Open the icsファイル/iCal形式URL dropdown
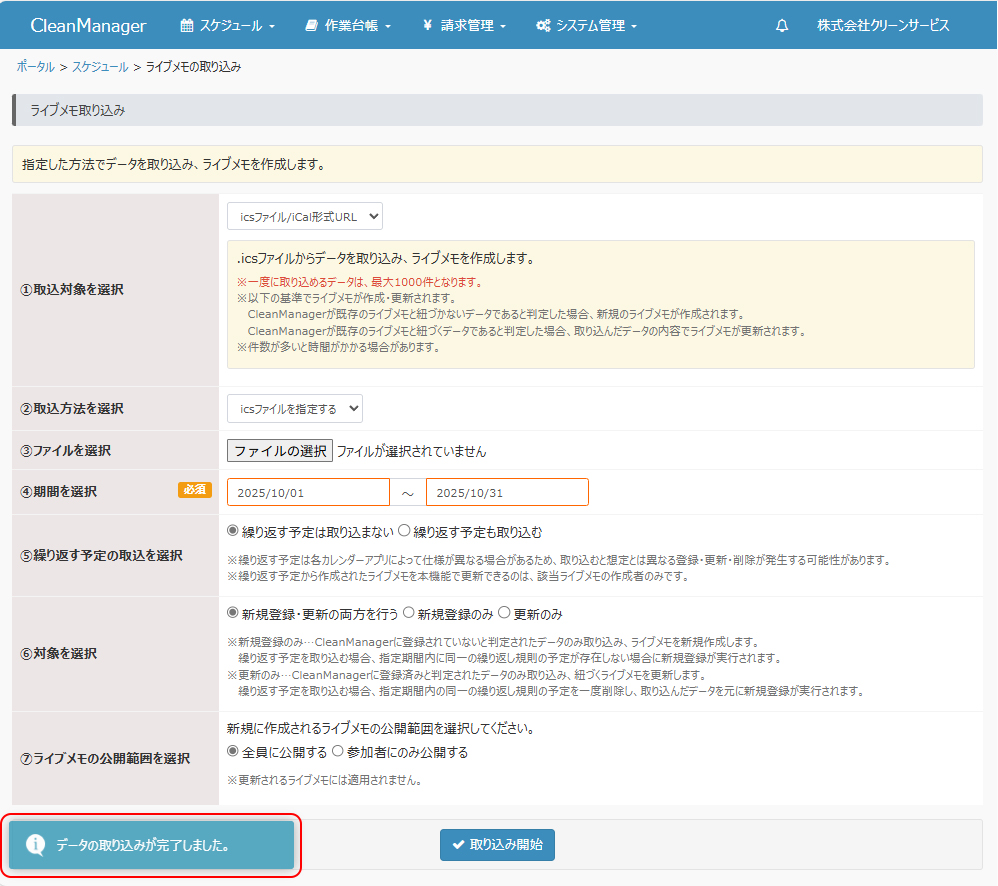Screen dimensions: 998x886 click(305, 216)
